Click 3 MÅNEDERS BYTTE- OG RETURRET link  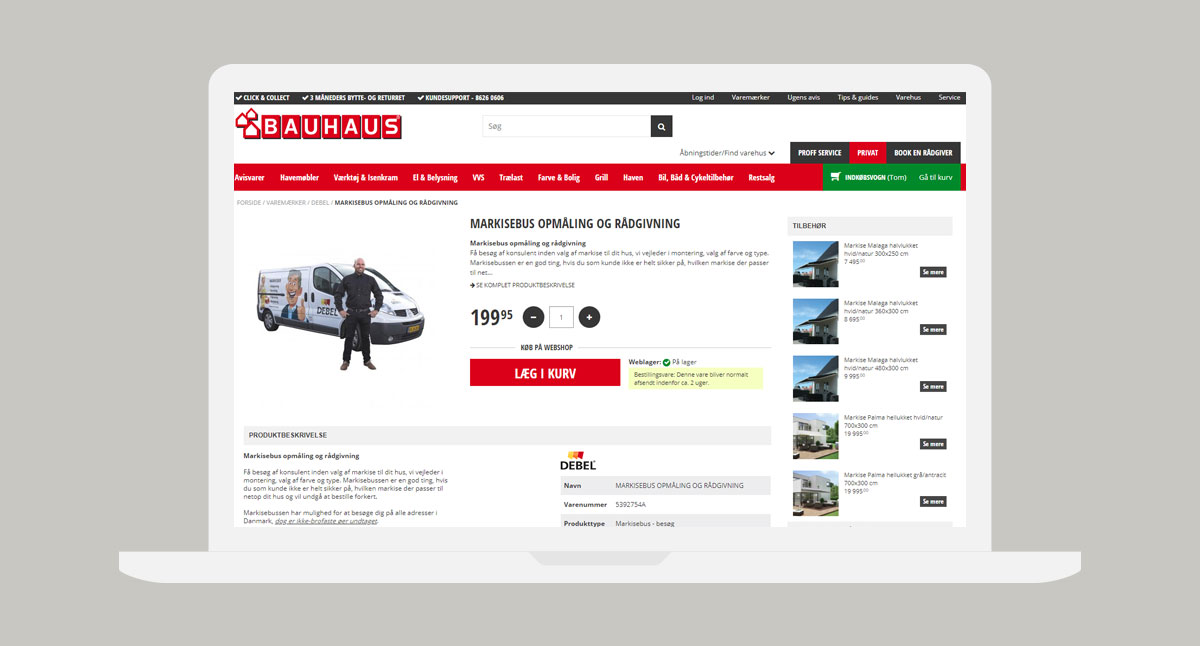click(354, 98)
